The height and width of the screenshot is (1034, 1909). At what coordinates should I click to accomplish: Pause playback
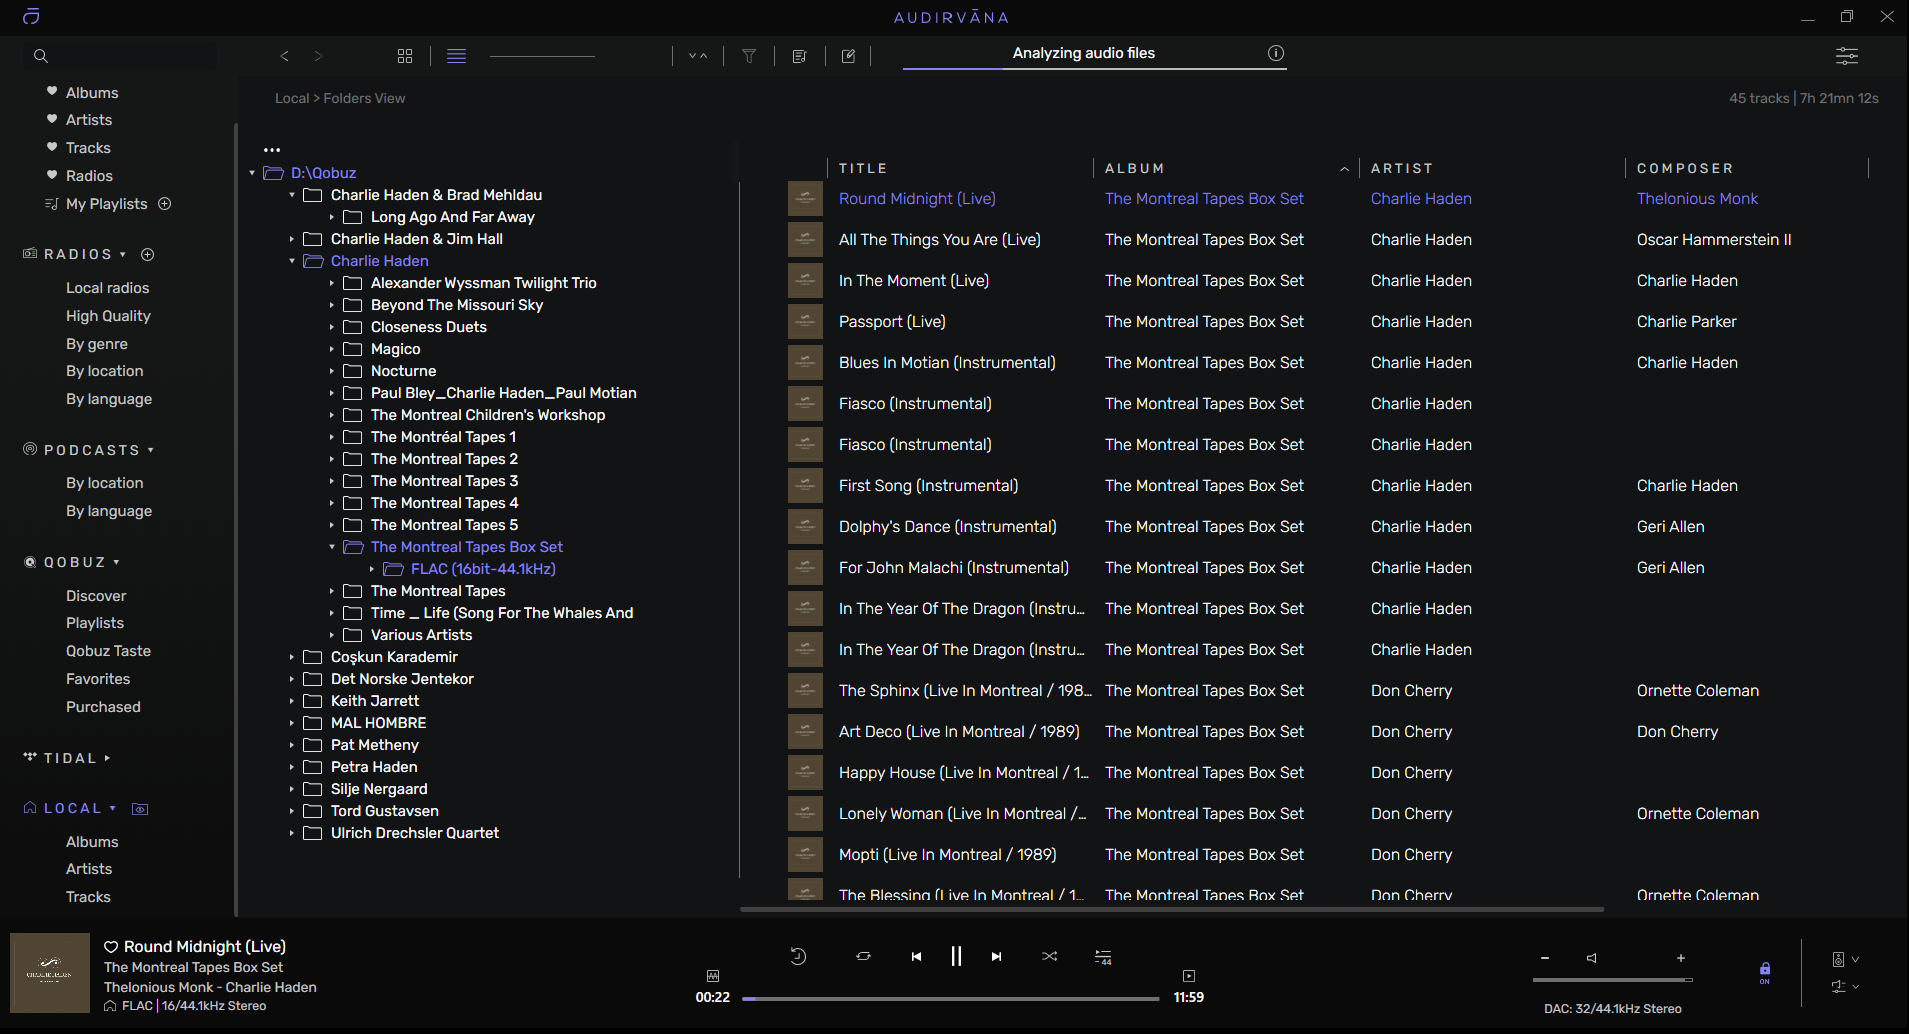click(x=956, y=956)
